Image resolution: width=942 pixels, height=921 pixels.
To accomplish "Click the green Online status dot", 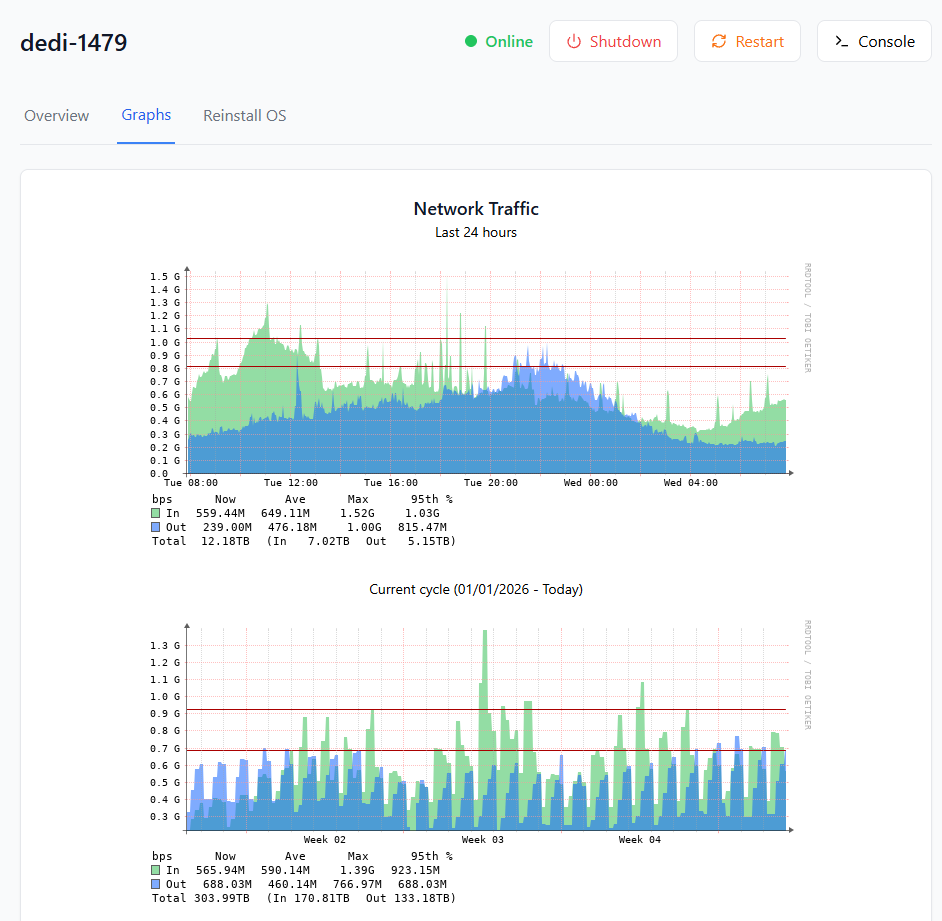I will coord(471,42).
